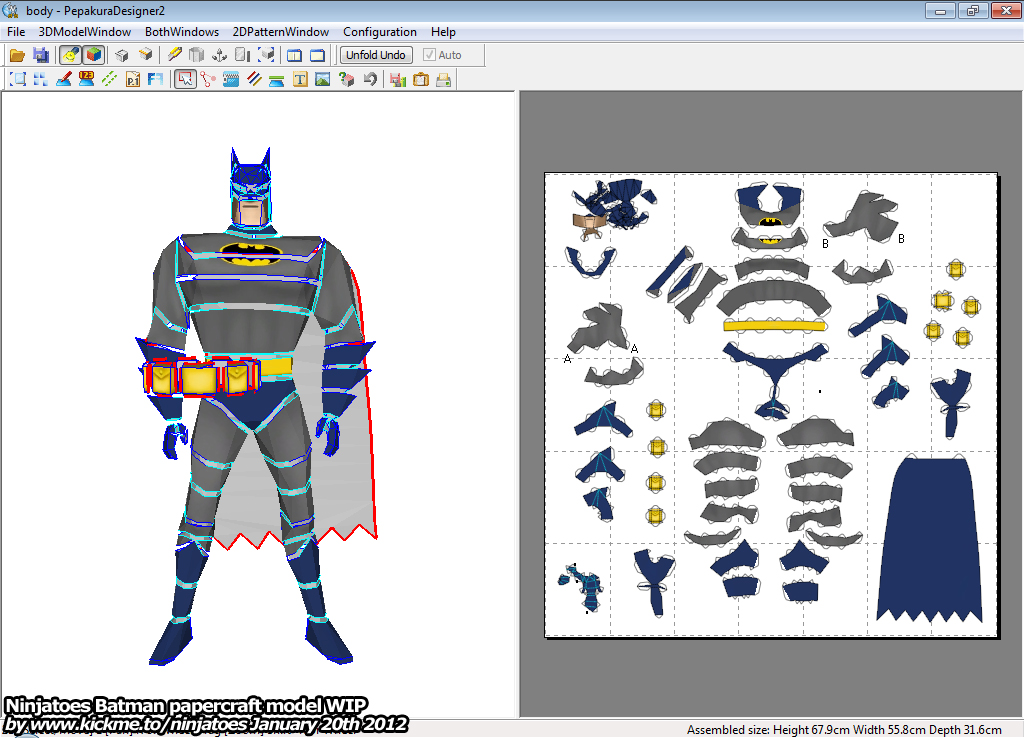Select the move-model anchor tool
The height and width of the screenshot is (739, 1024).
tap(220, 55)
